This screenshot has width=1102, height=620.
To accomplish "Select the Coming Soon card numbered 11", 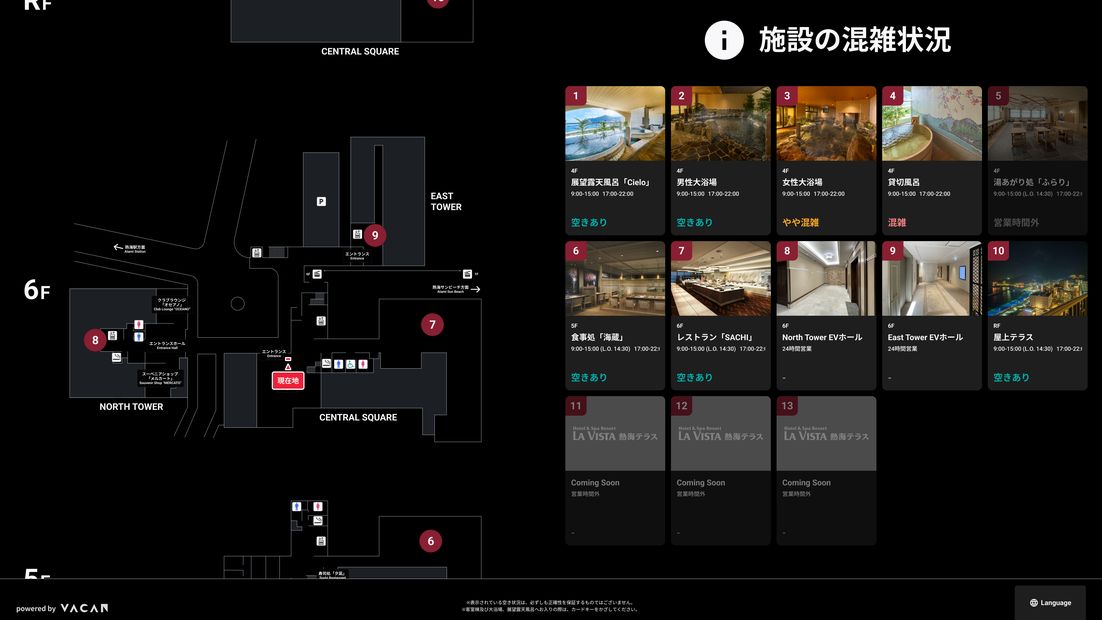I will (615, 470).
